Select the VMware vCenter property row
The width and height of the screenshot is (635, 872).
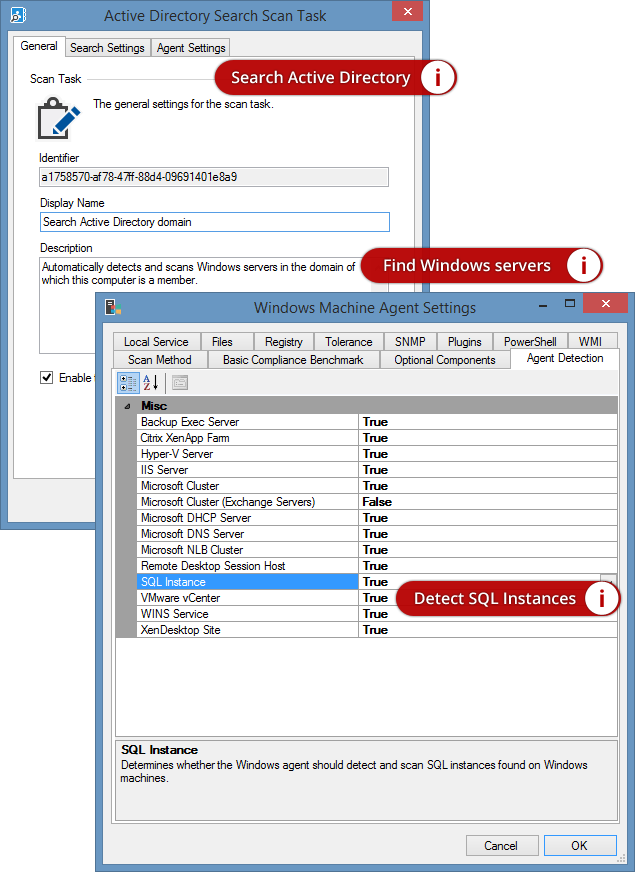click(x=247, y=598)
